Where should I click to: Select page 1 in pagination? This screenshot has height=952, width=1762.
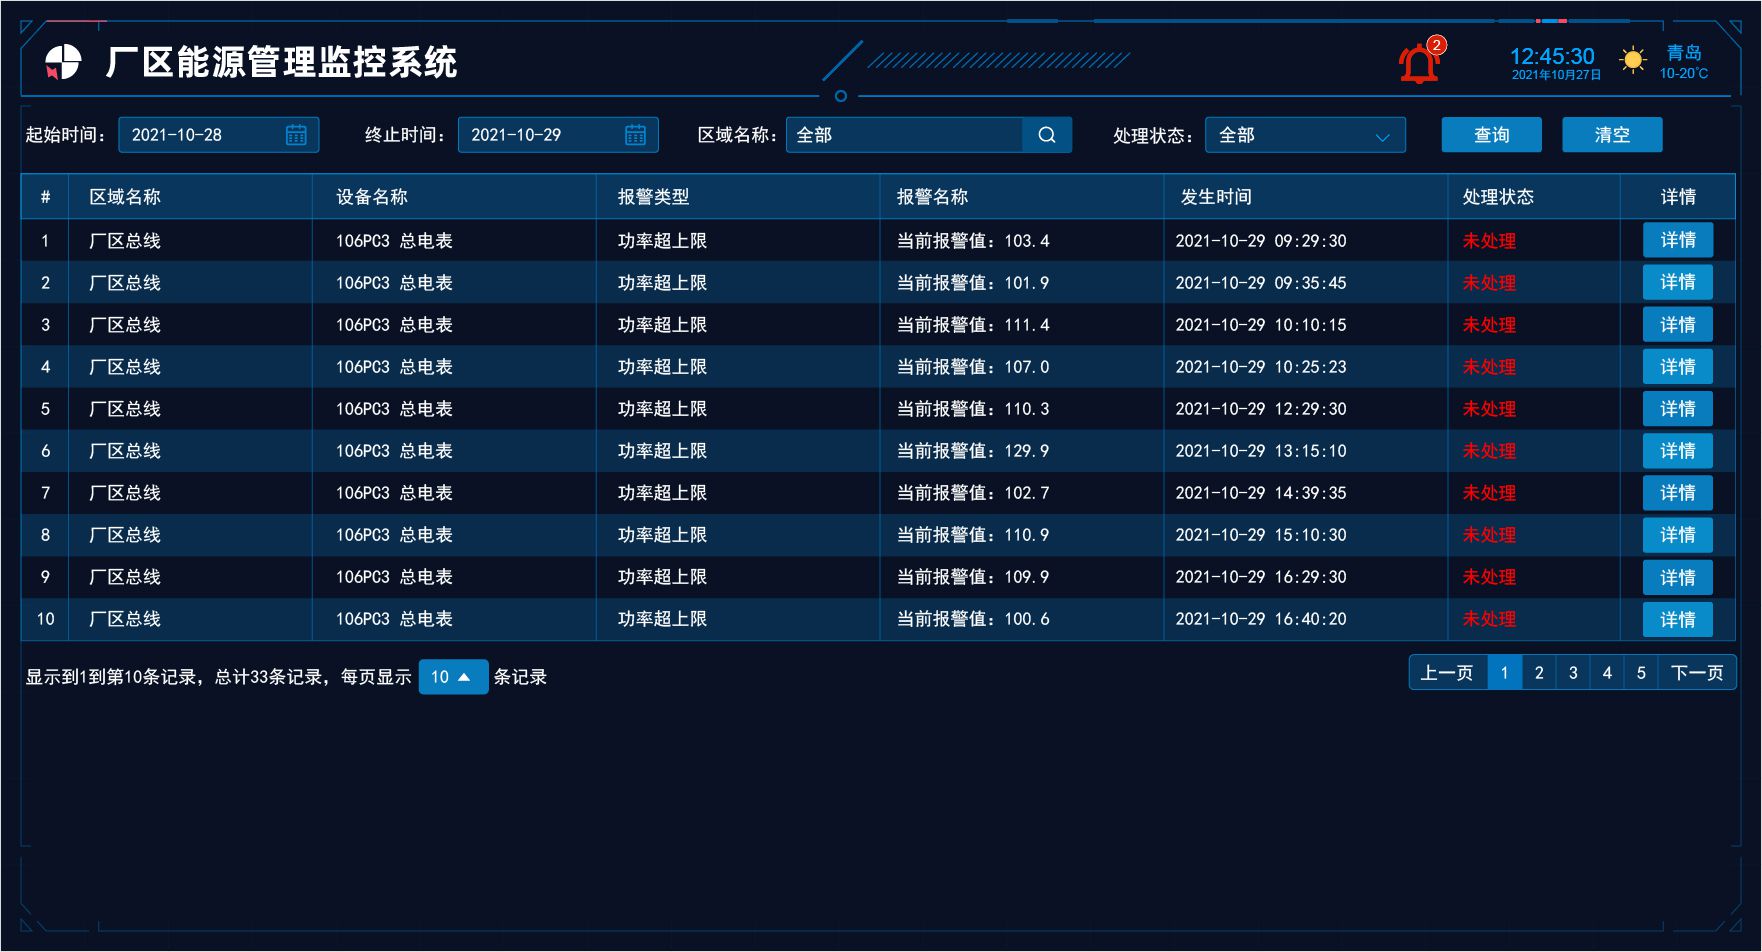(x=1504, y=673)
